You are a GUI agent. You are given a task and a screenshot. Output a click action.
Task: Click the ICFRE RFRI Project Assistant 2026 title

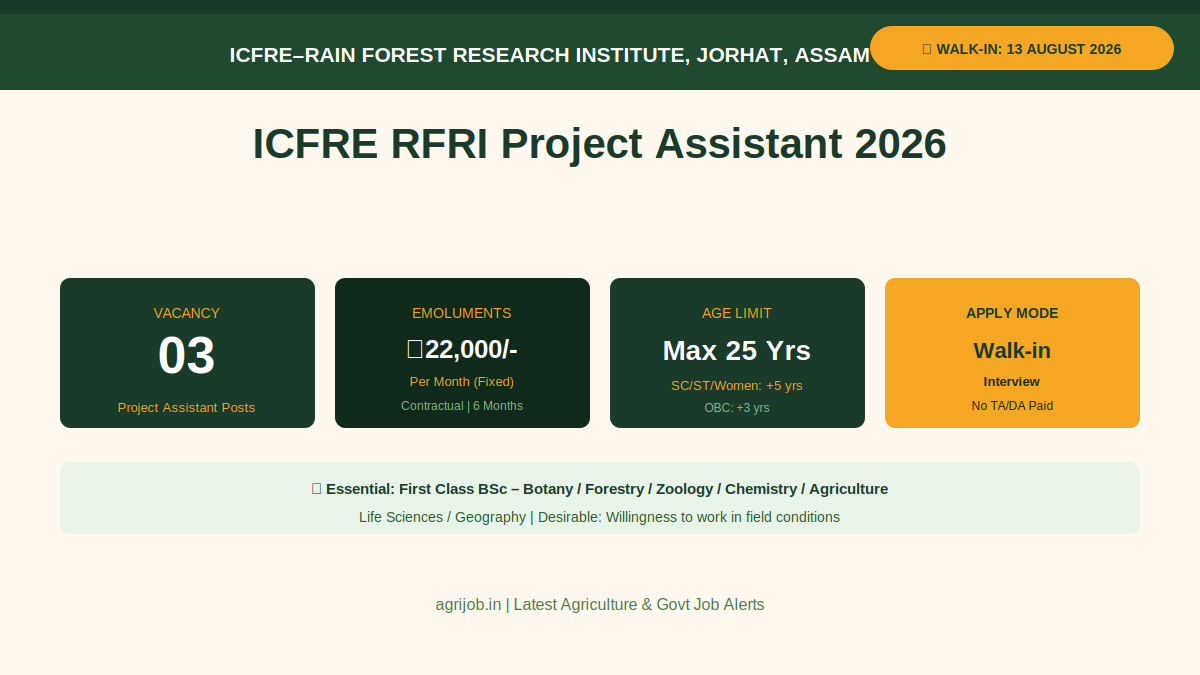(x=599, y=144)
